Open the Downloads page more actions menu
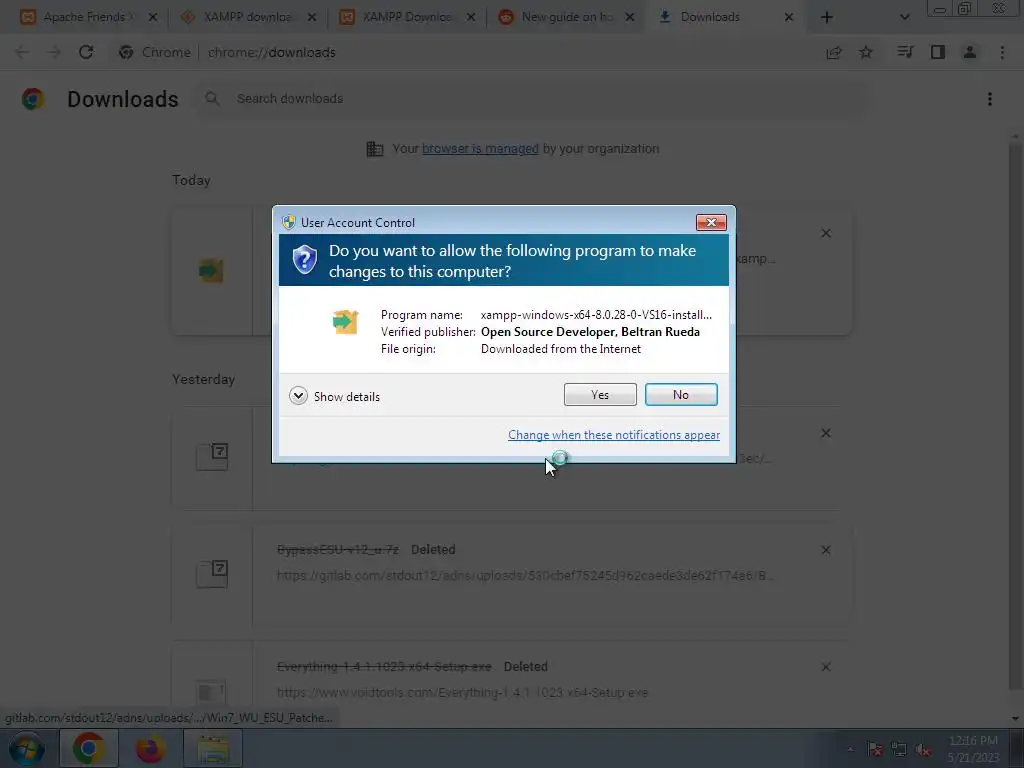1024x768 pixels. [990, 99]
